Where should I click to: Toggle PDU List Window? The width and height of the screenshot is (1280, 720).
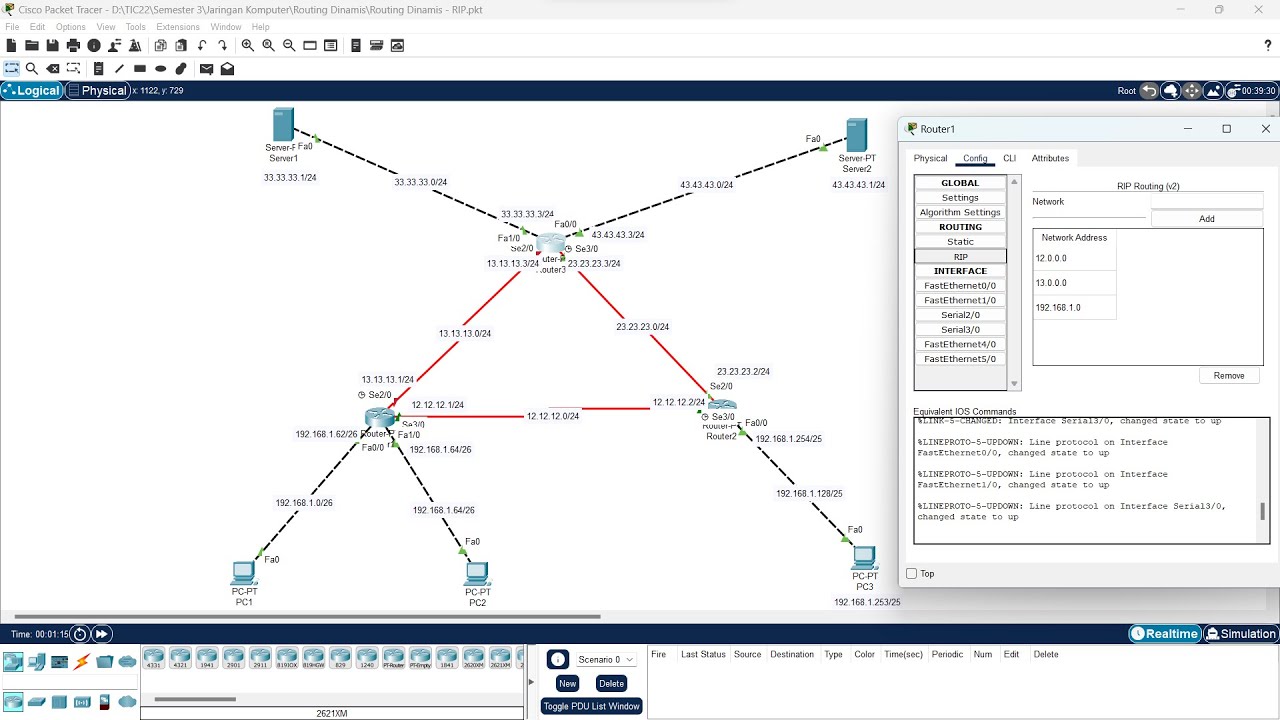(591, 706)
